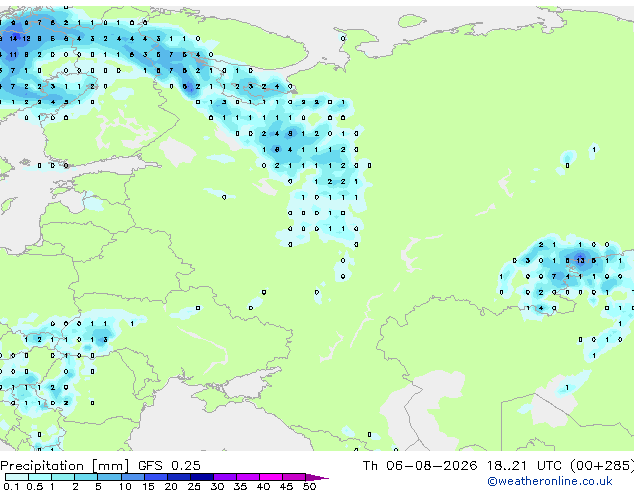Click the '20' legend scale label
Screen dimensions: 634x490
point(171,486)
